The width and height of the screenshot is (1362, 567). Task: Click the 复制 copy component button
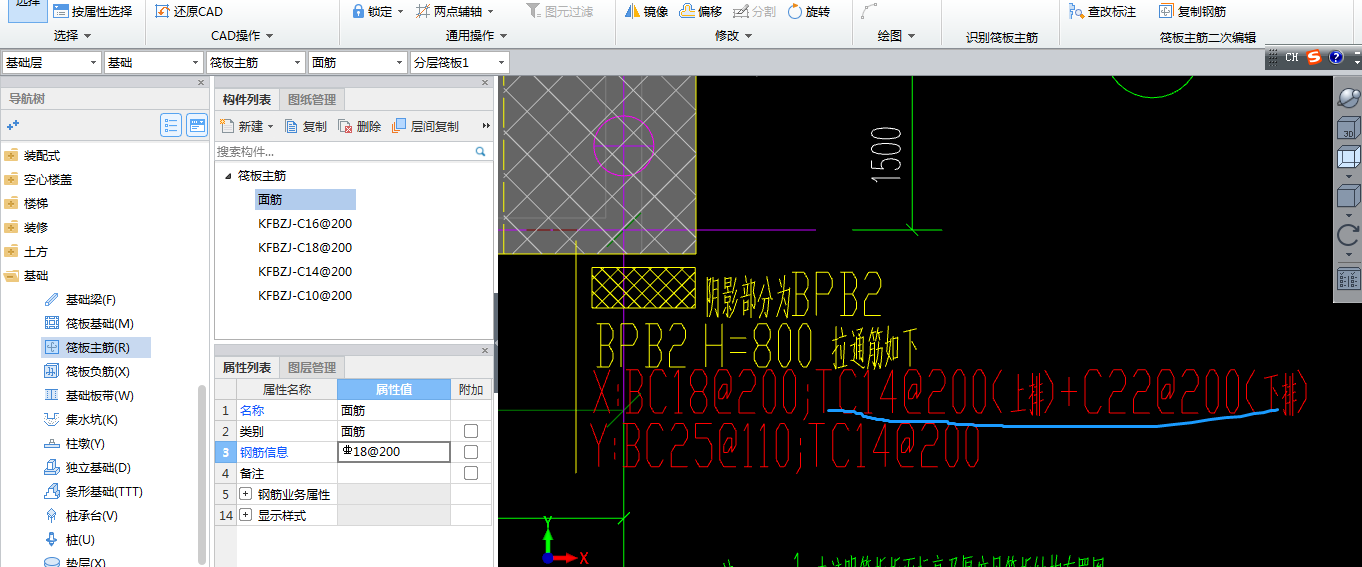pyautogui.click(x=306, y=126)
